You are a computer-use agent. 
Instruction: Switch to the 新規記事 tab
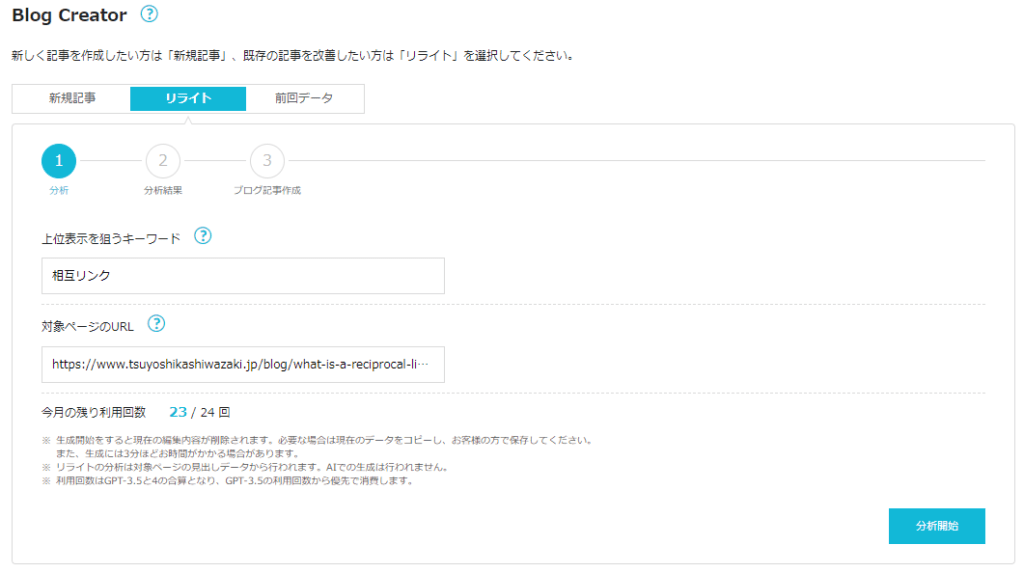(72, 98)
